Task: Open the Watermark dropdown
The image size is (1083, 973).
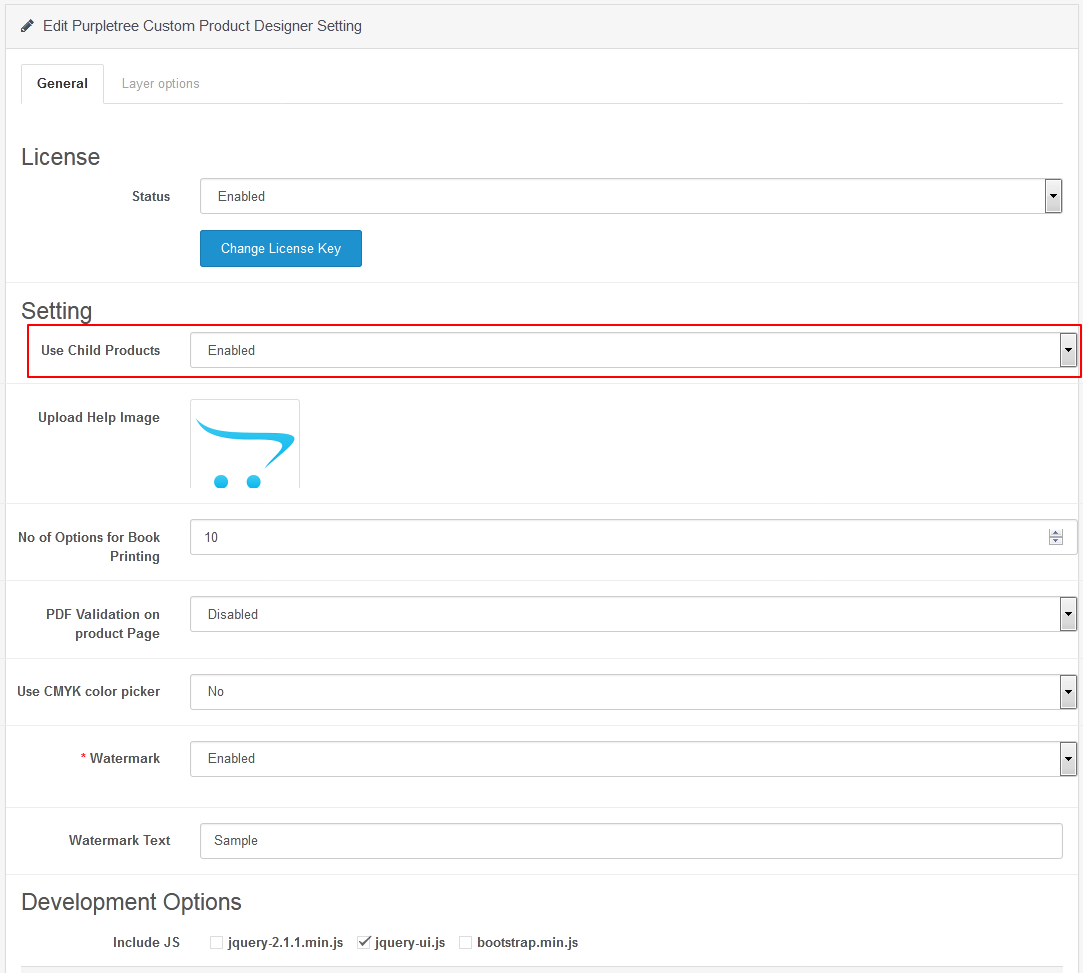Action: click(633, 758)
